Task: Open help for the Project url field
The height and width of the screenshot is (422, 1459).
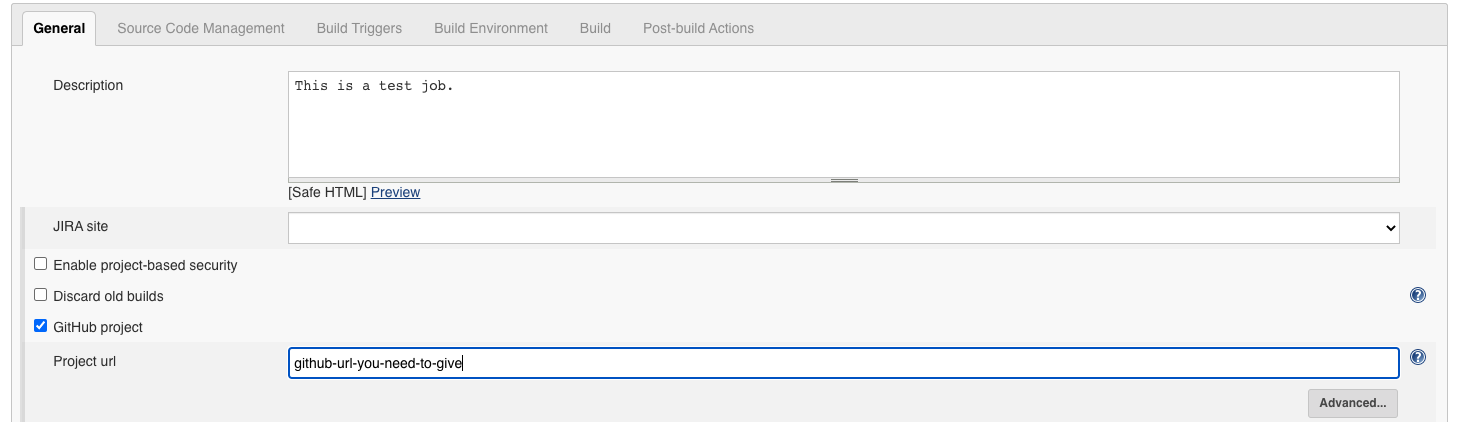Action: click(x=1417, y=357)
